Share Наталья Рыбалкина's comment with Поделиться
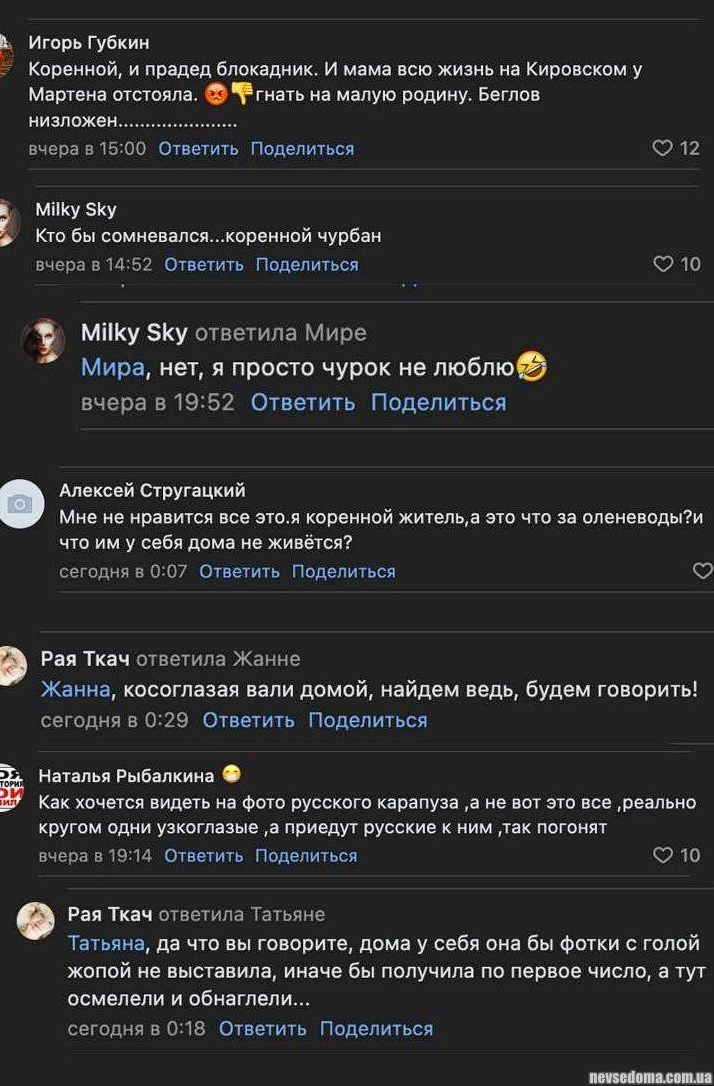Image resolution: width=714 pixels, height=1086 pixels. [x=306, y=855]
